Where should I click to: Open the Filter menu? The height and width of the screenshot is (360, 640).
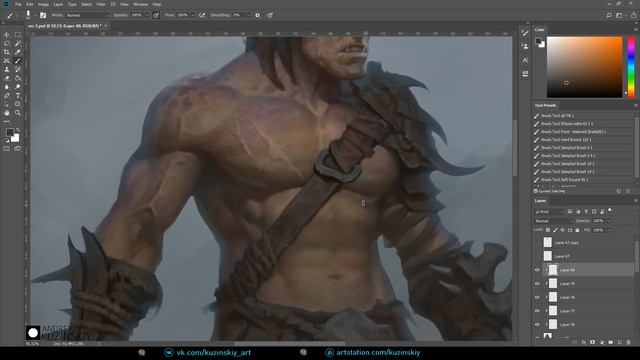[x=101, y=4]
